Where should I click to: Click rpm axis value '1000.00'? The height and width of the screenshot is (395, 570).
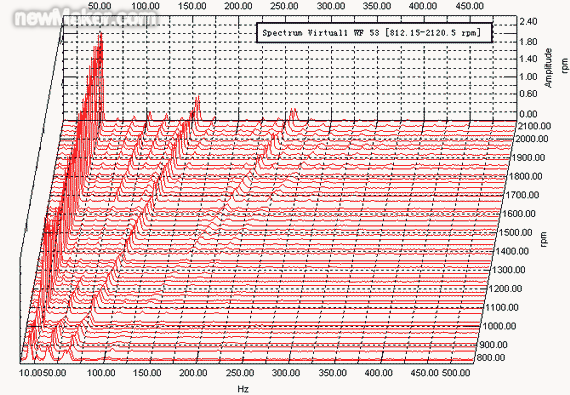(499, 326)
